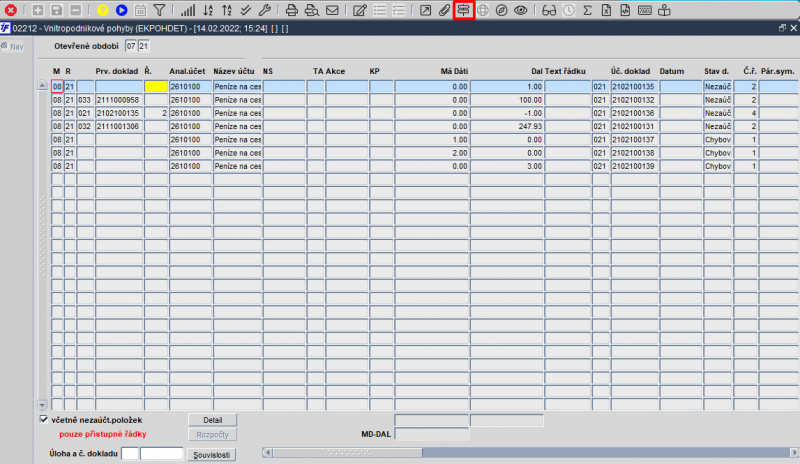Image resolution: width=800 pixels, height=464 pixels.
Task: Click the add record plus icon
Action: pos(37,10)
